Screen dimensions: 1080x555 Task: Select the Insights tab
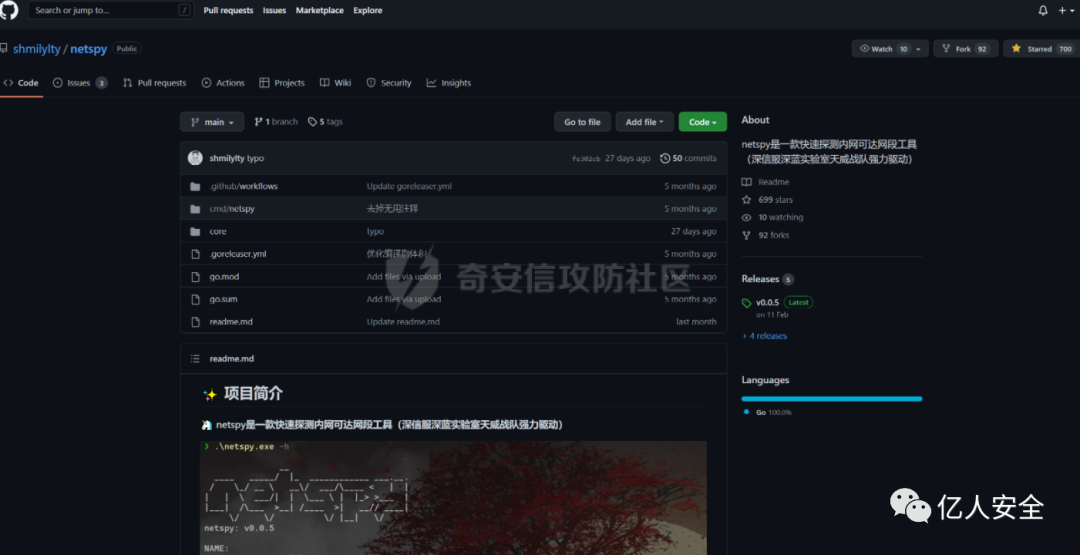[x=448, y=83]
